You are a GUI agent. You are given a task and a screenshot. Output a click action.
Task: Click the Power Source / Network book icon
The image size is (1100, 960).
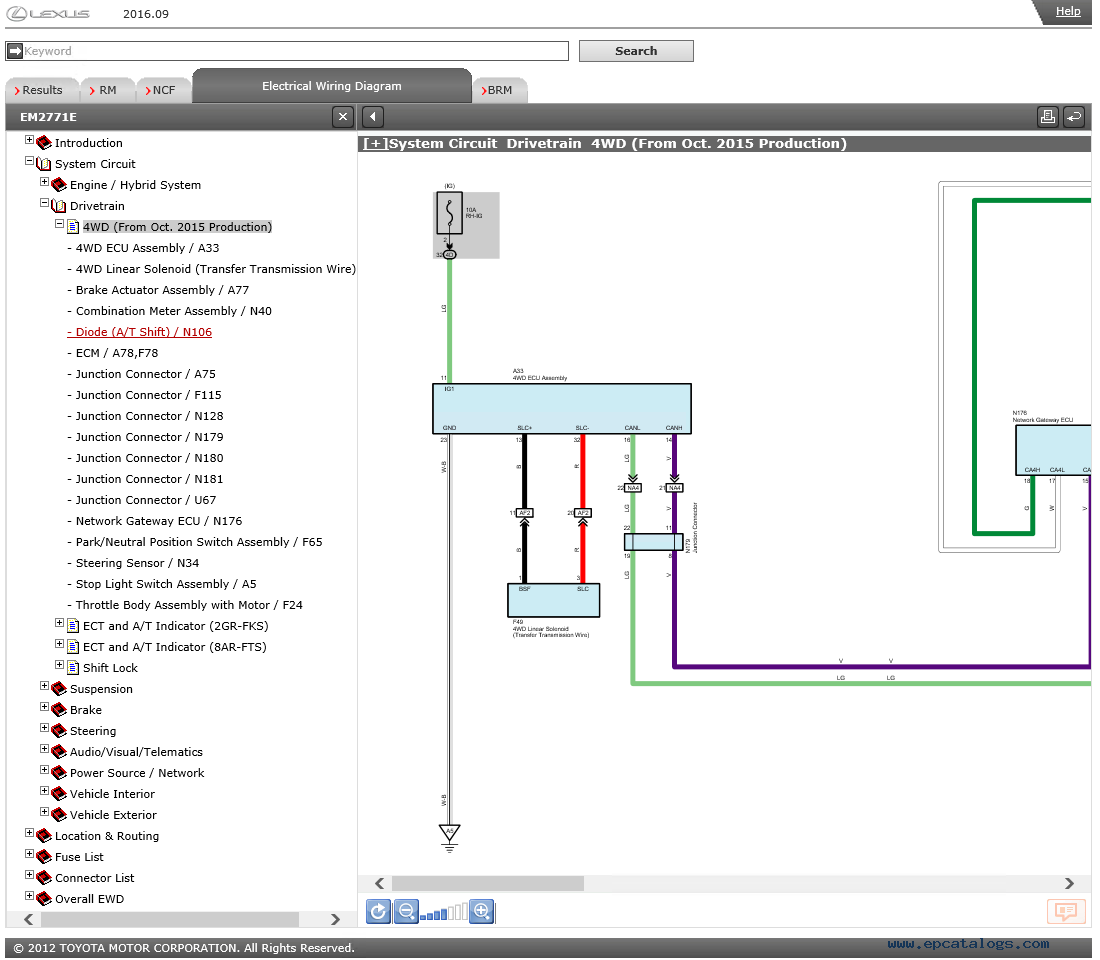click(x=59, y=773)
